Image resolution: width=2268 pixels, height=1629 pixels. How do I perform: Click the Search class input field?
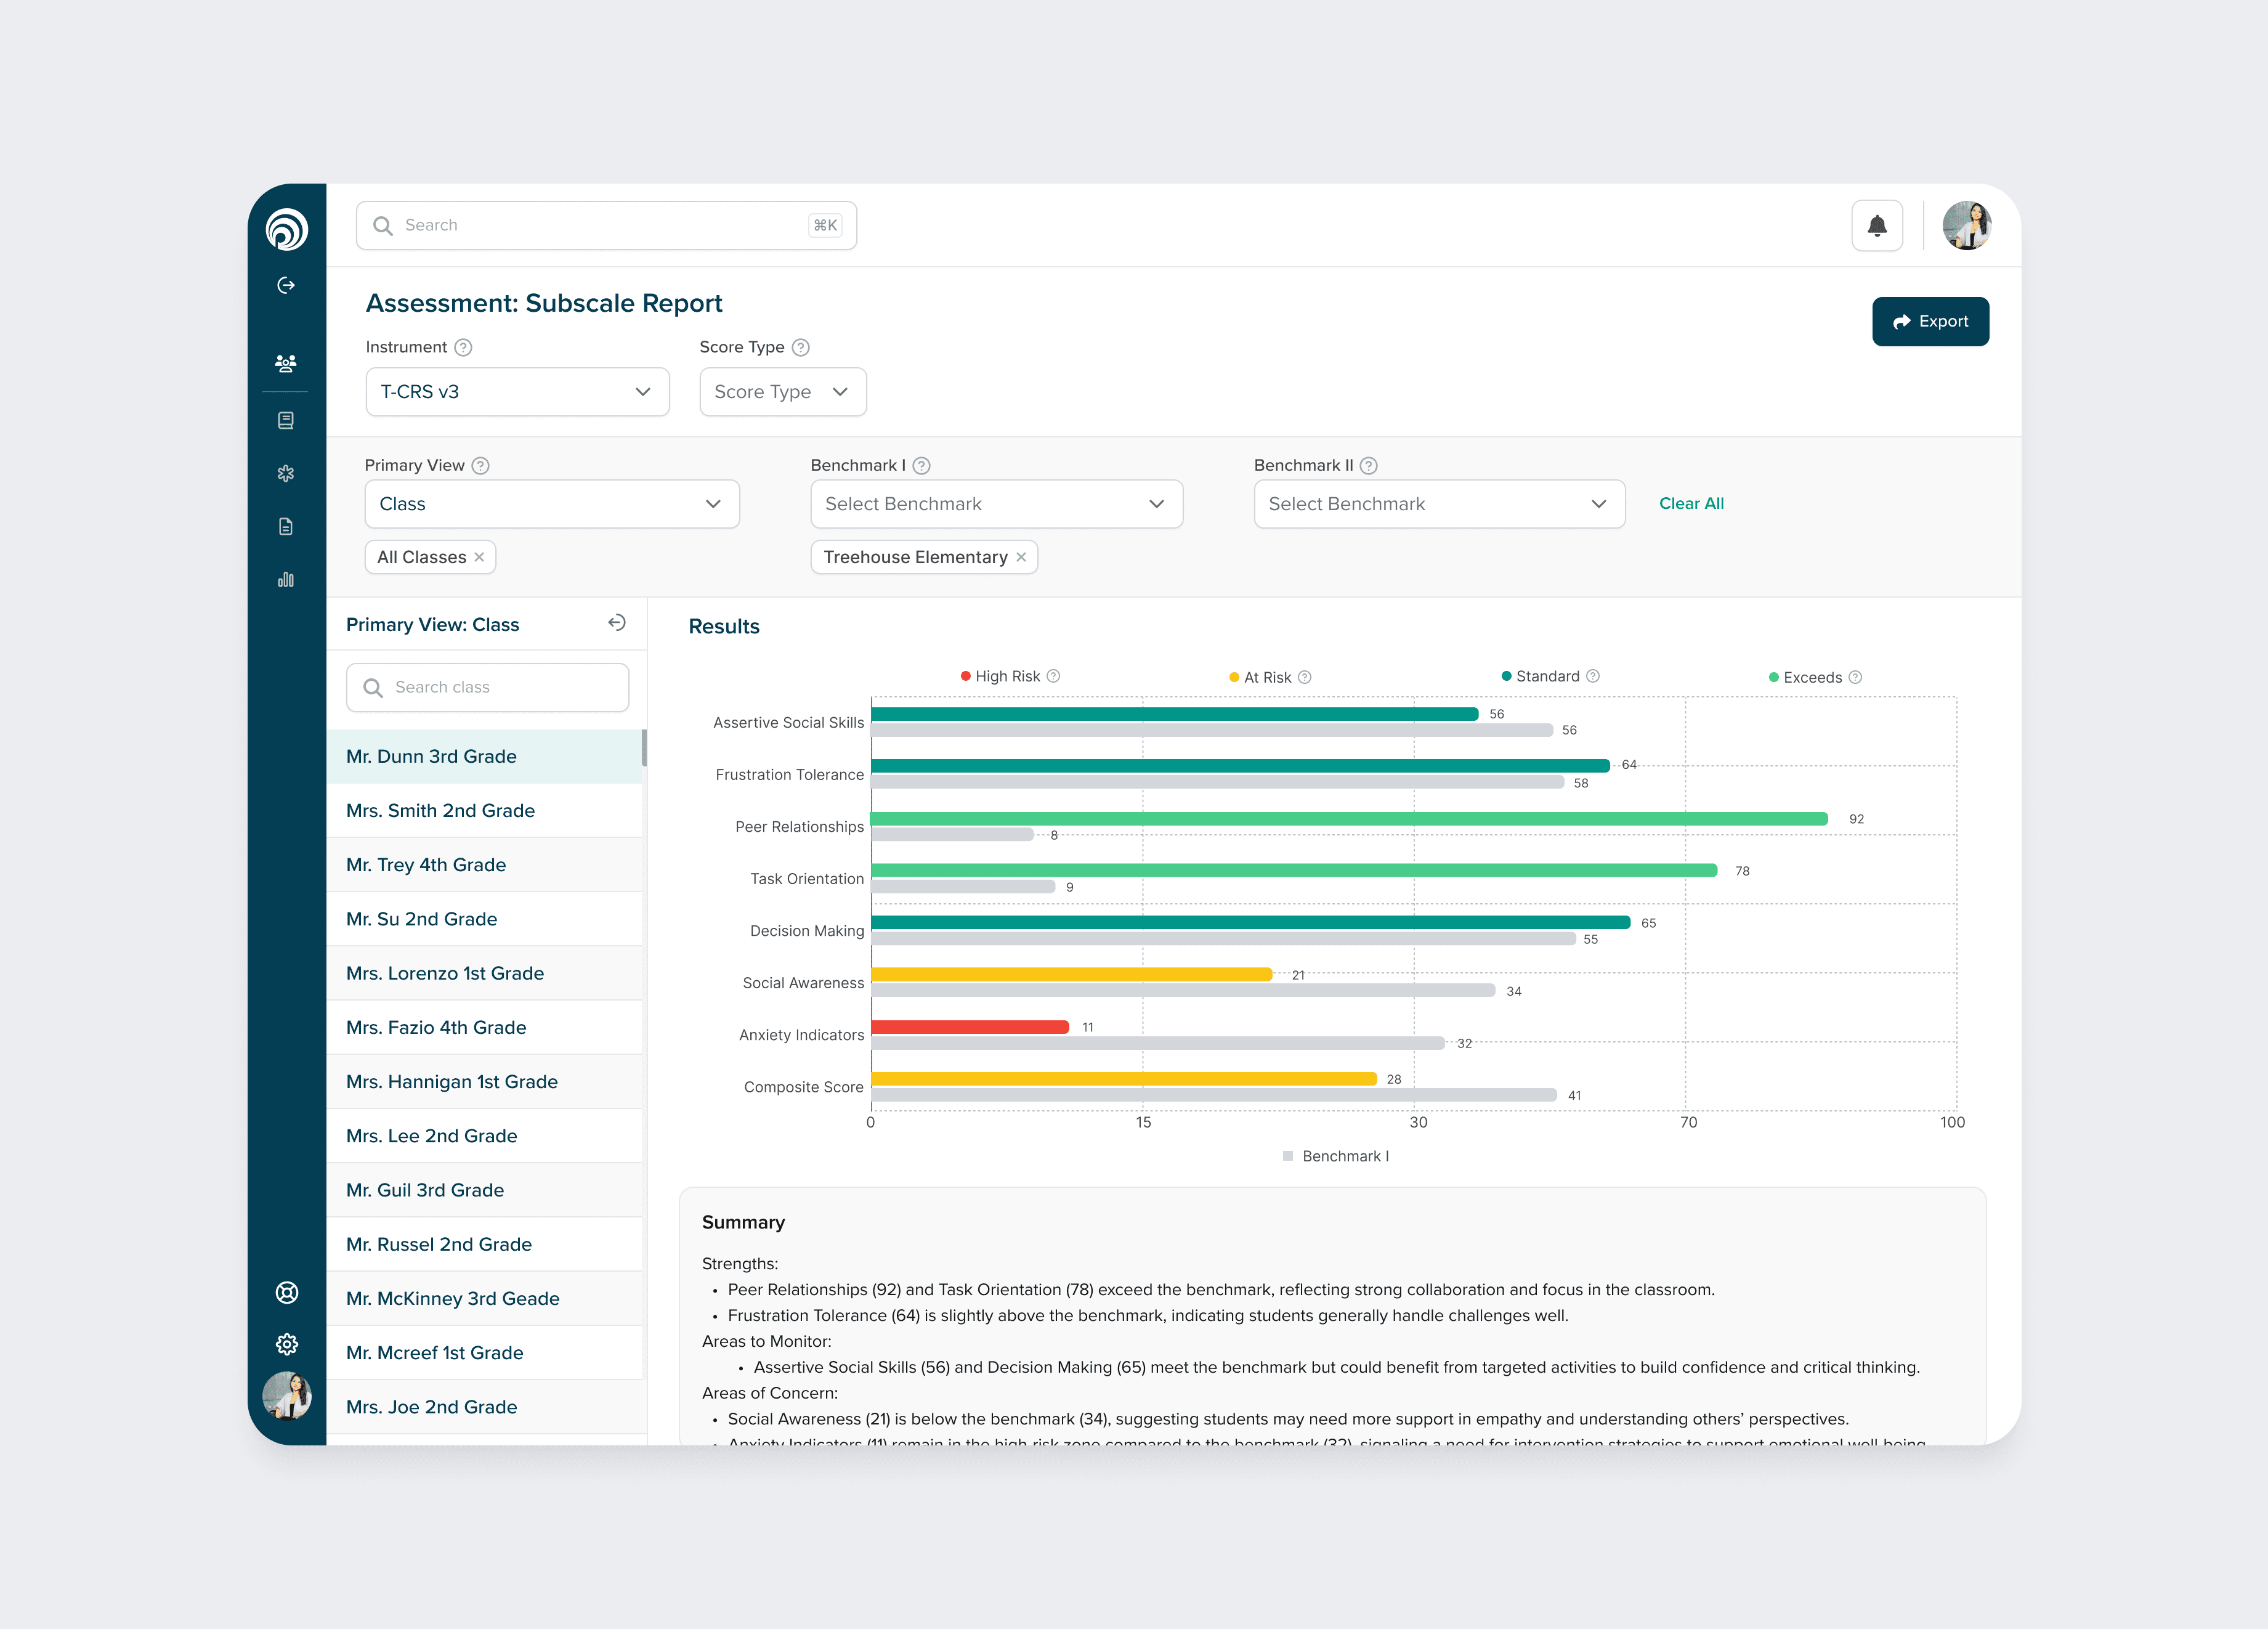coord(487,687)
